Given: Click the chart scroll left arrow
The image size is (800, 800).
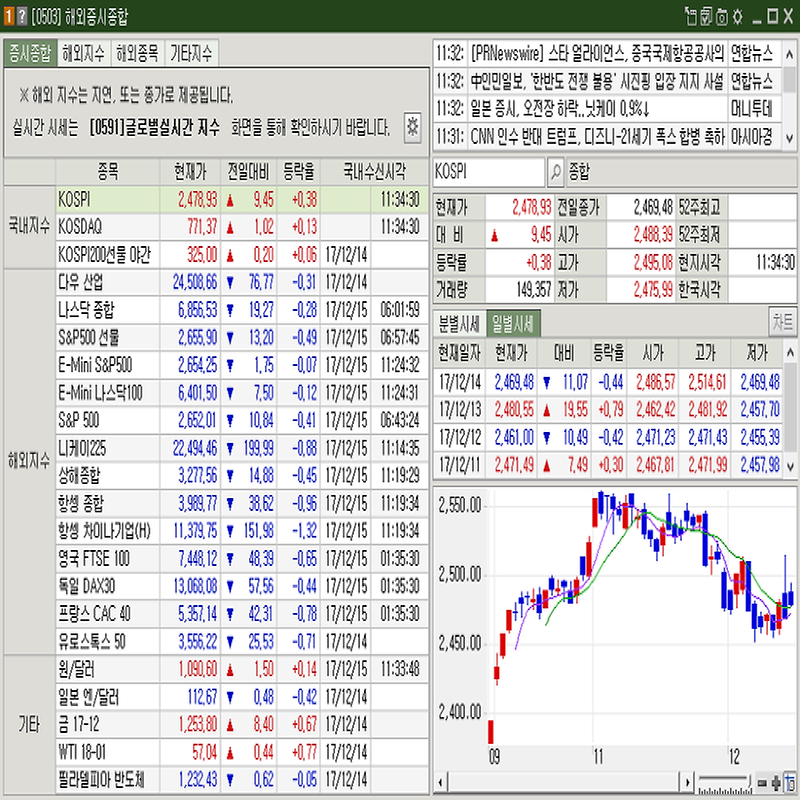Looking at the screenshot, I should click(440, 782).
